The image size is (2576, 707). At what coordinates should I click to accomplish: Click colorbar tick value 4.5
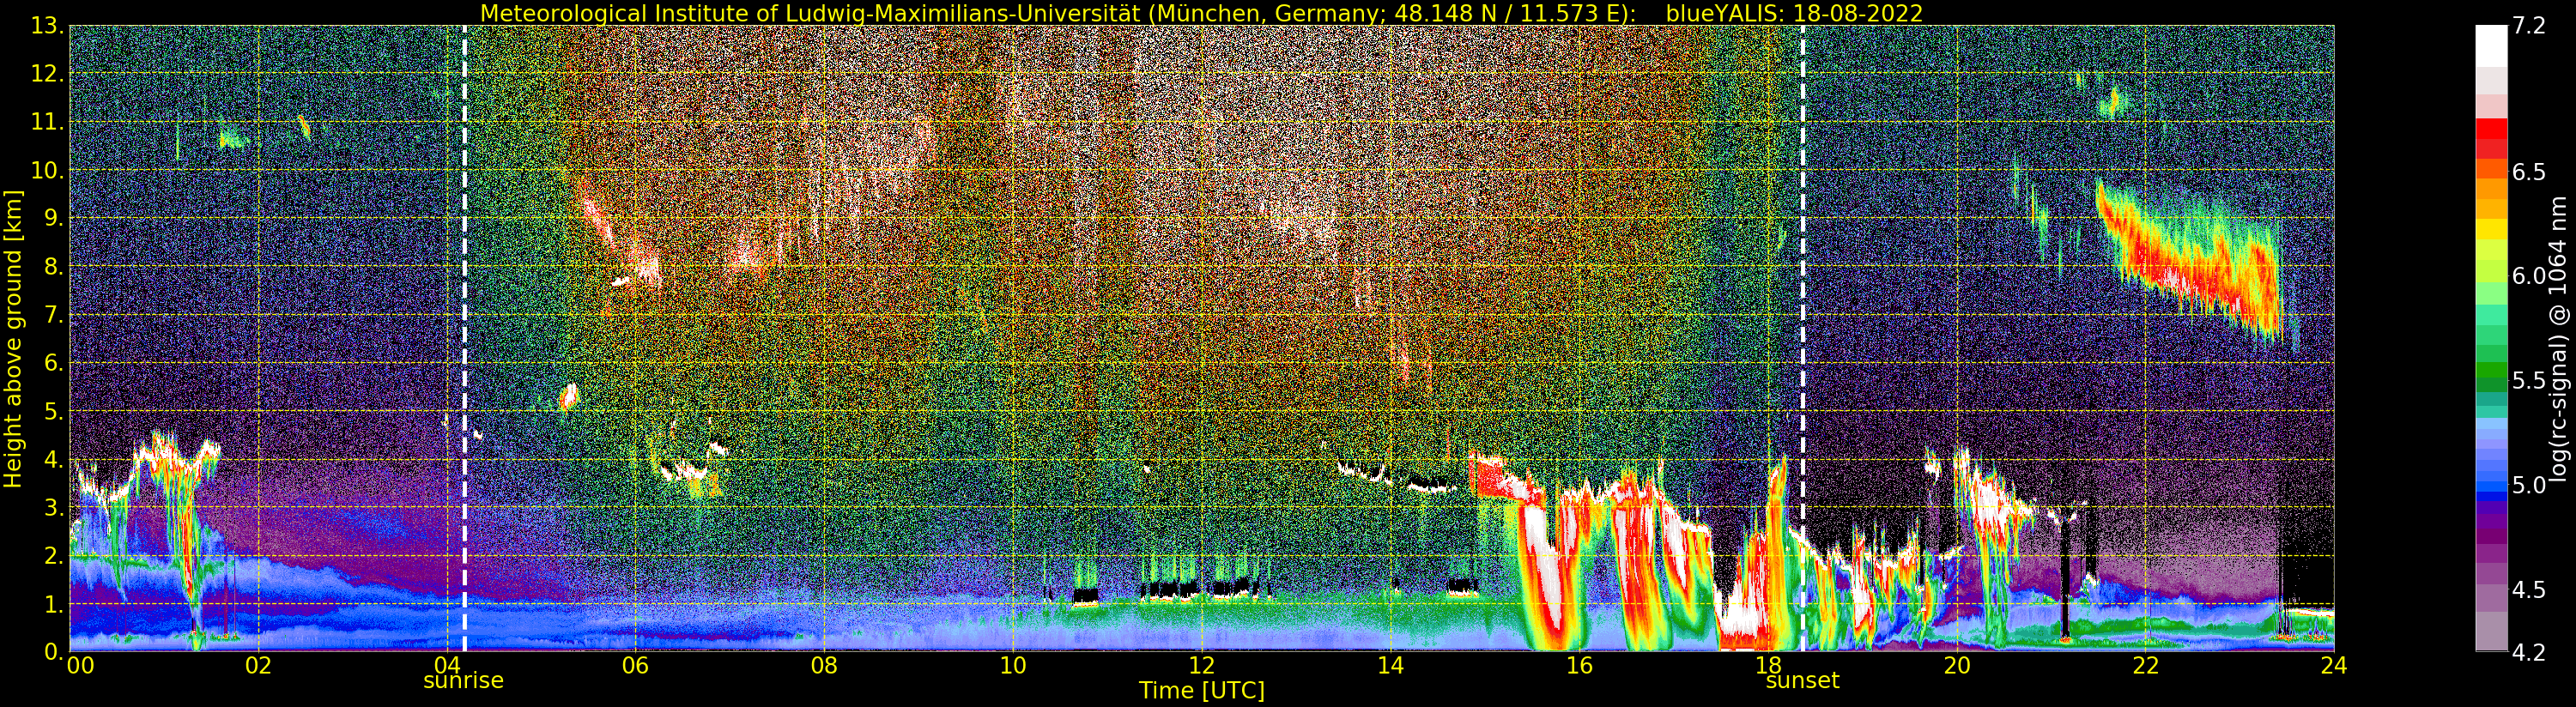pyautogui.click(x=2528, y=590)
